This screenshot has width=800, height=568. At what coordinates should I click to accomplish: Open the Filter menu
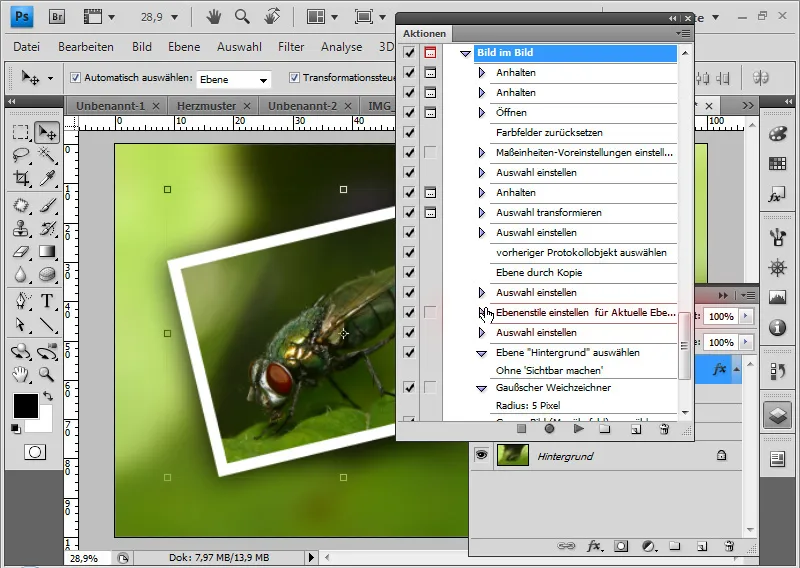click(x=291, y=47)
